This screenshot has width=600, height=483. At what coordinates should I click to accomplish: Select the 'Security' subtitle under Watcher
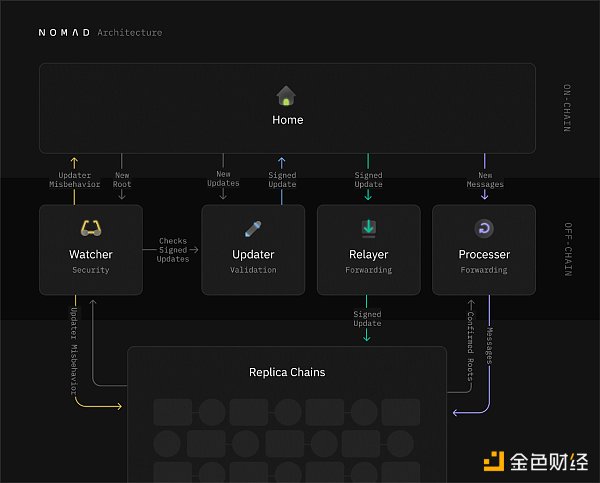[x=91, y=270]
